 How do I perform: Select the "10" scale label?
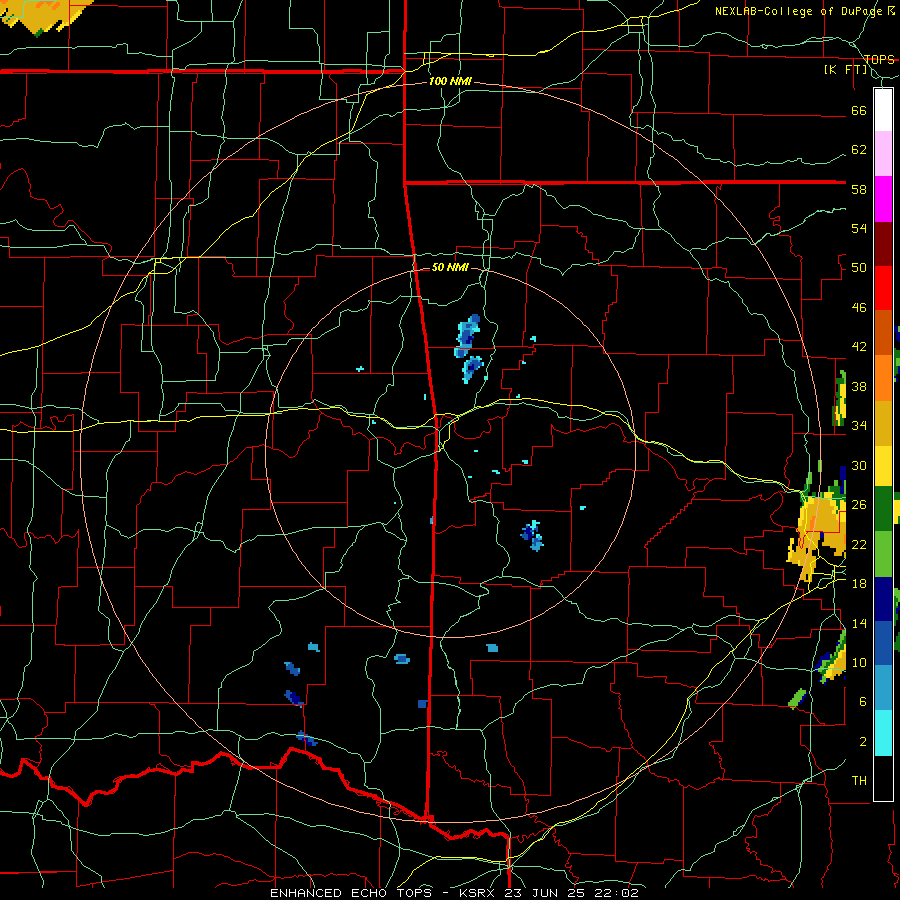tap(859, 662)
